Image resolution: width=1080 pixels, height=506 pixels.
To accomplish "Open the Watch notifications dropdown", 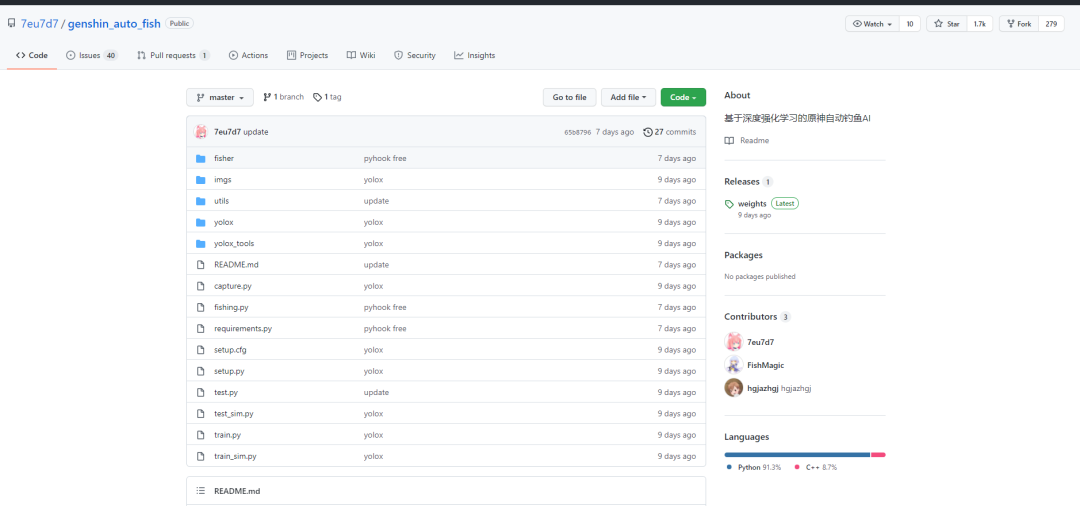I will (873, 24).
